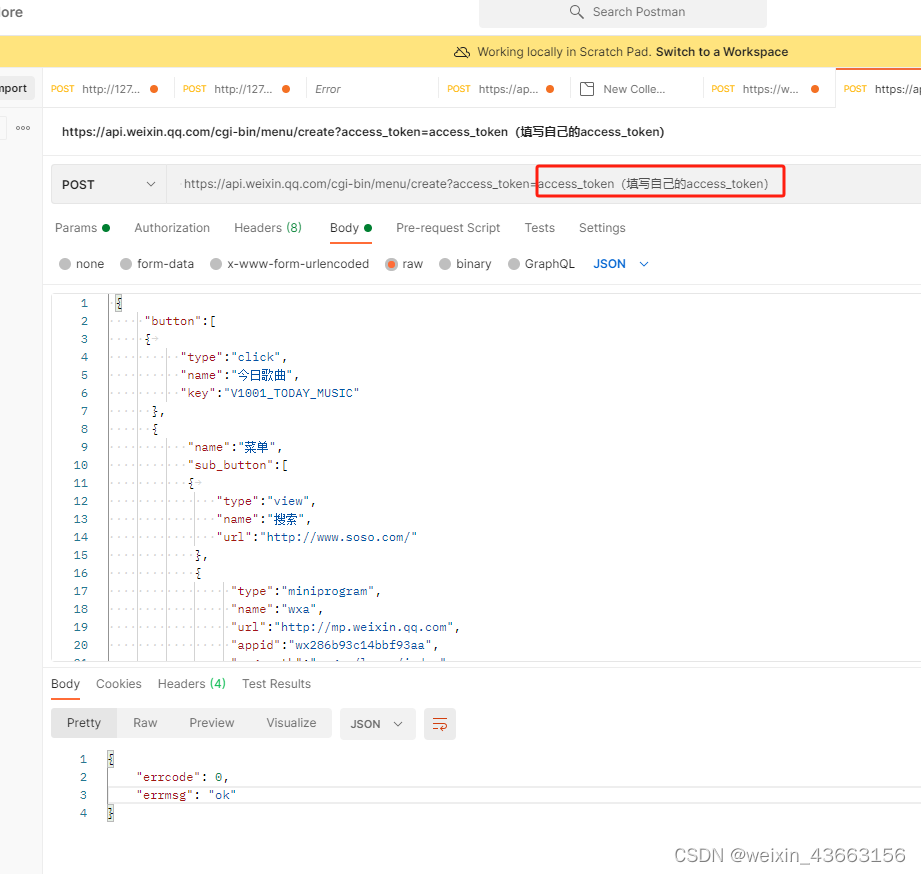Switch to the request Body tab

coord(351,228)
